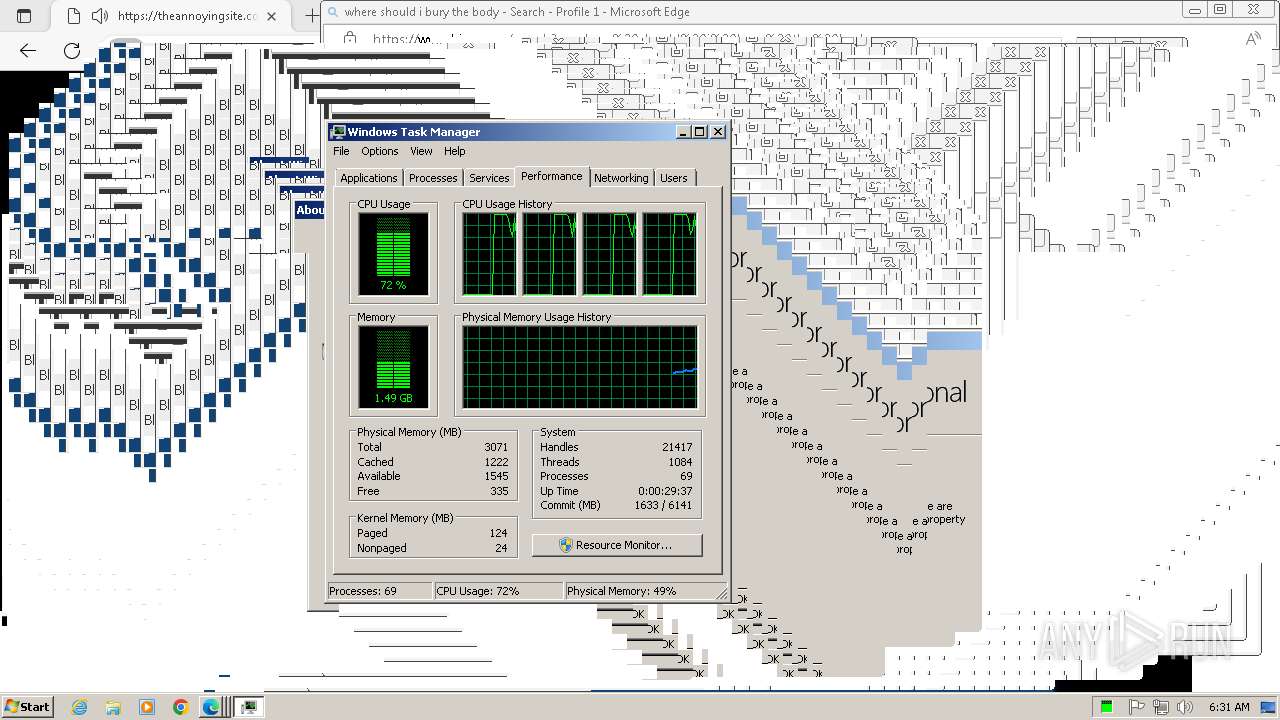Open Resource Monitor
The image size is (1280, 720).
click(617, 545)
